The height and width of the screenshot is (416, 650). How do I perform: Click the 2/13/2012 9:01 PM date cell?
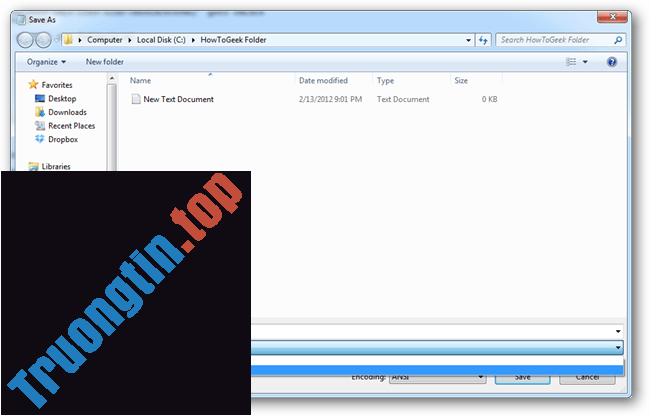coord(330,99)
